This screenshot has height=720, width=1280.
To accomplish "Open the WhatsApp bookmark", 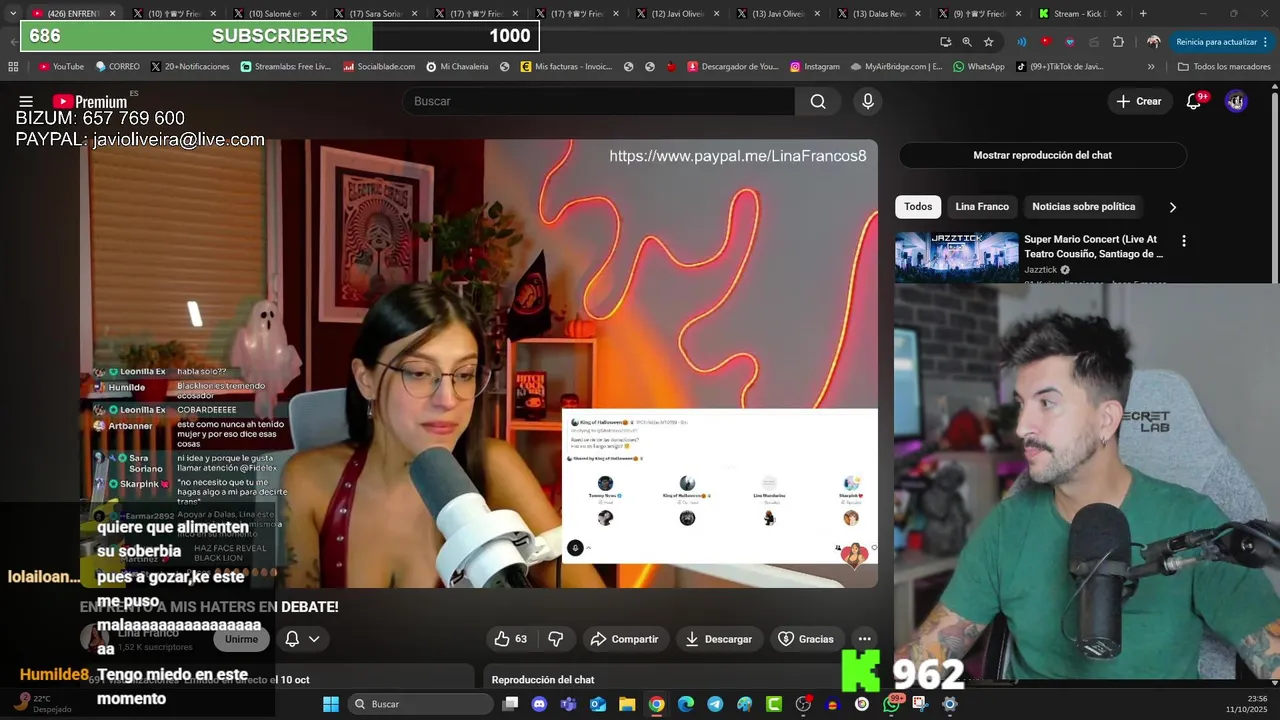I will point(978,67).
